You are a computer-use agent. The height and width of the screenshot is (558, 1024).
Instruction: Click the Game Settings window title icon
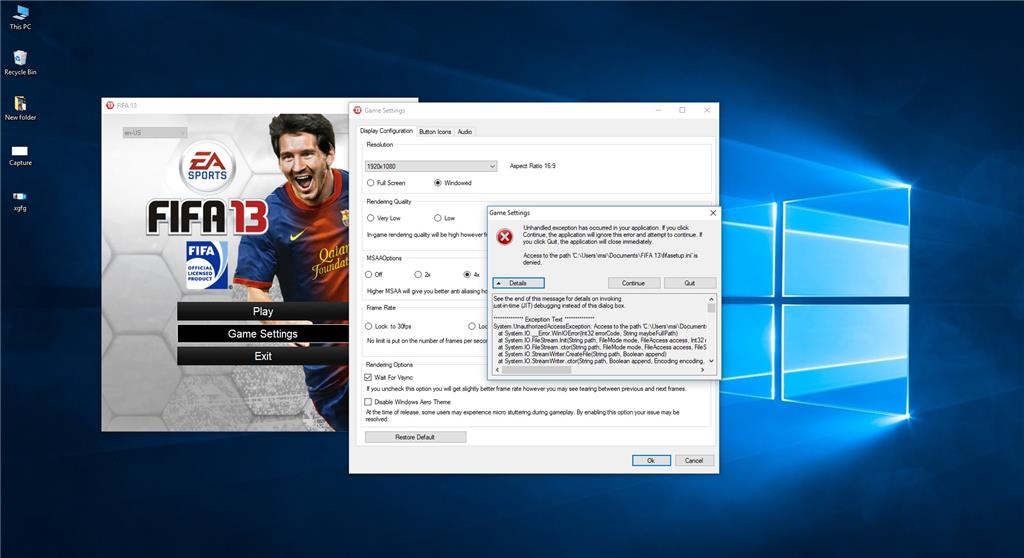[357, 110]
